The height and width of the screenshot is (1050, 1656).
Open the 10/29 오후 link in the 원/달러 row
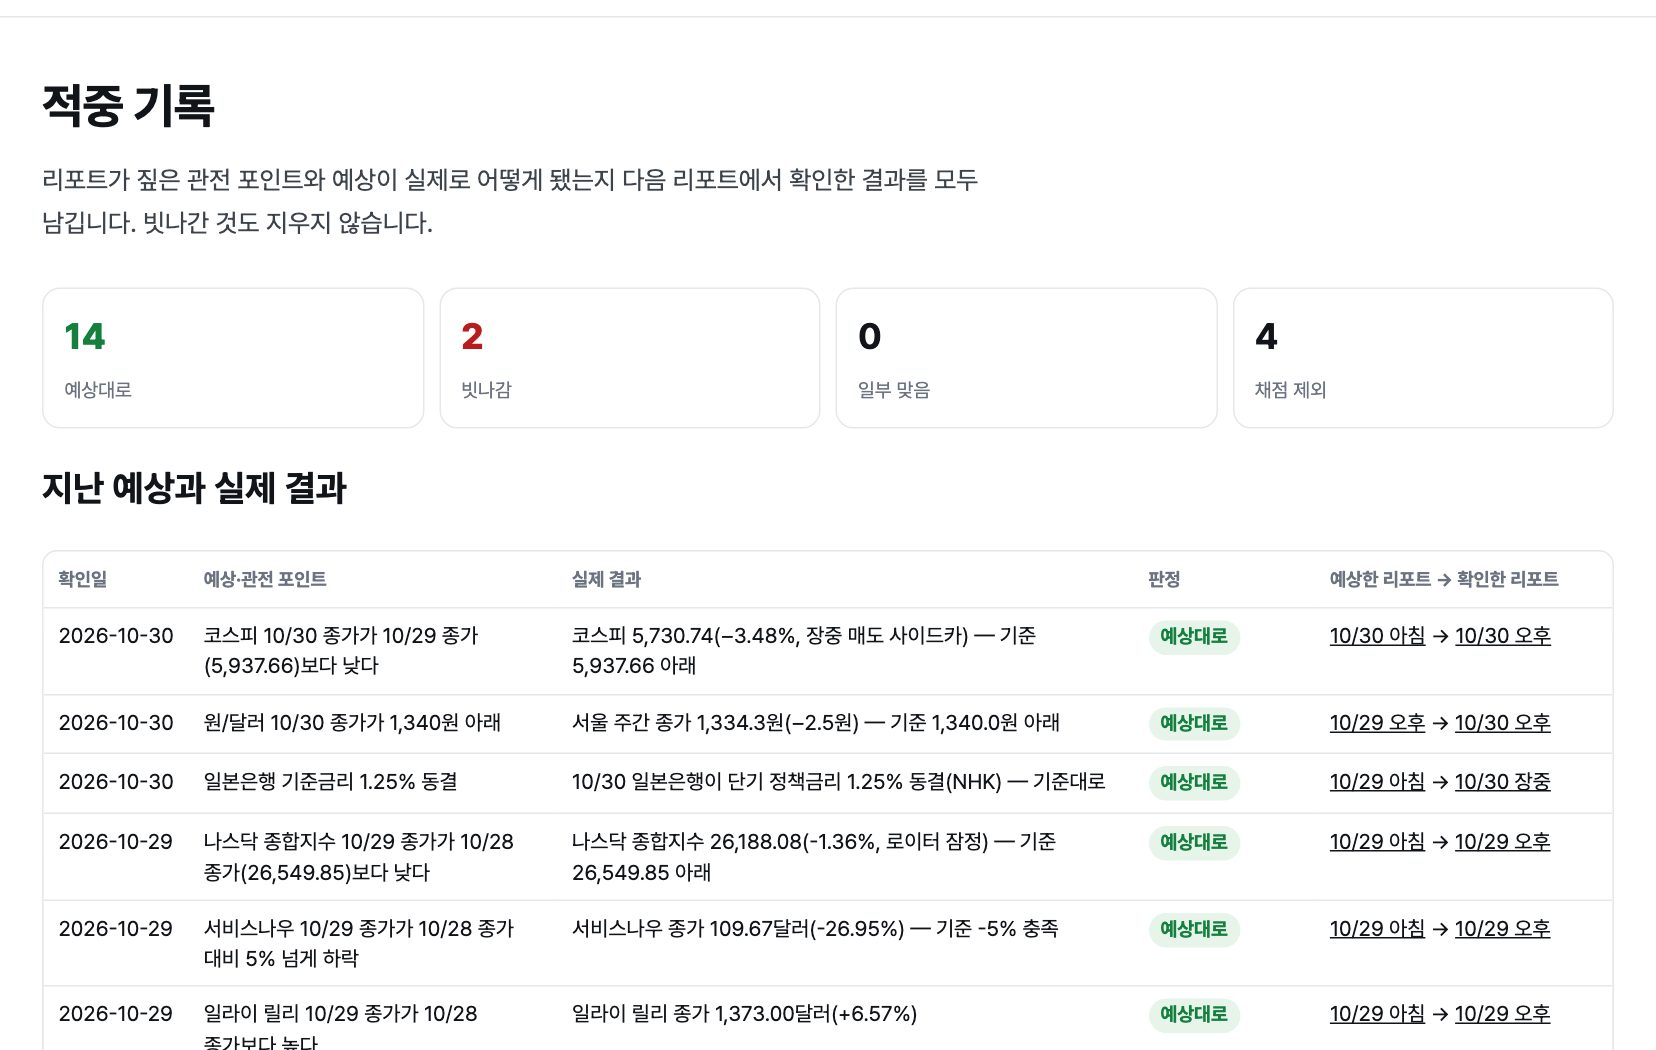tap(1377, 723)
